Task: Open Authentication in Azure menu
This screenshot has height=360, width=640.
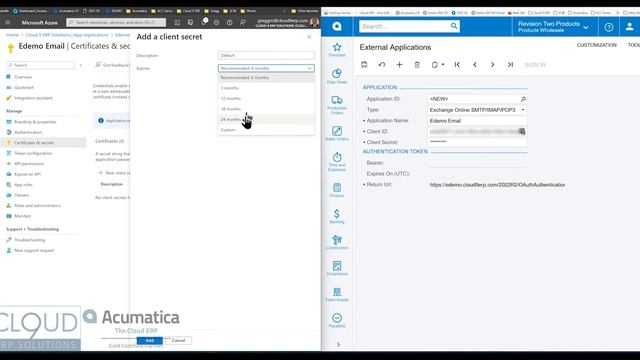Action: 28,132
